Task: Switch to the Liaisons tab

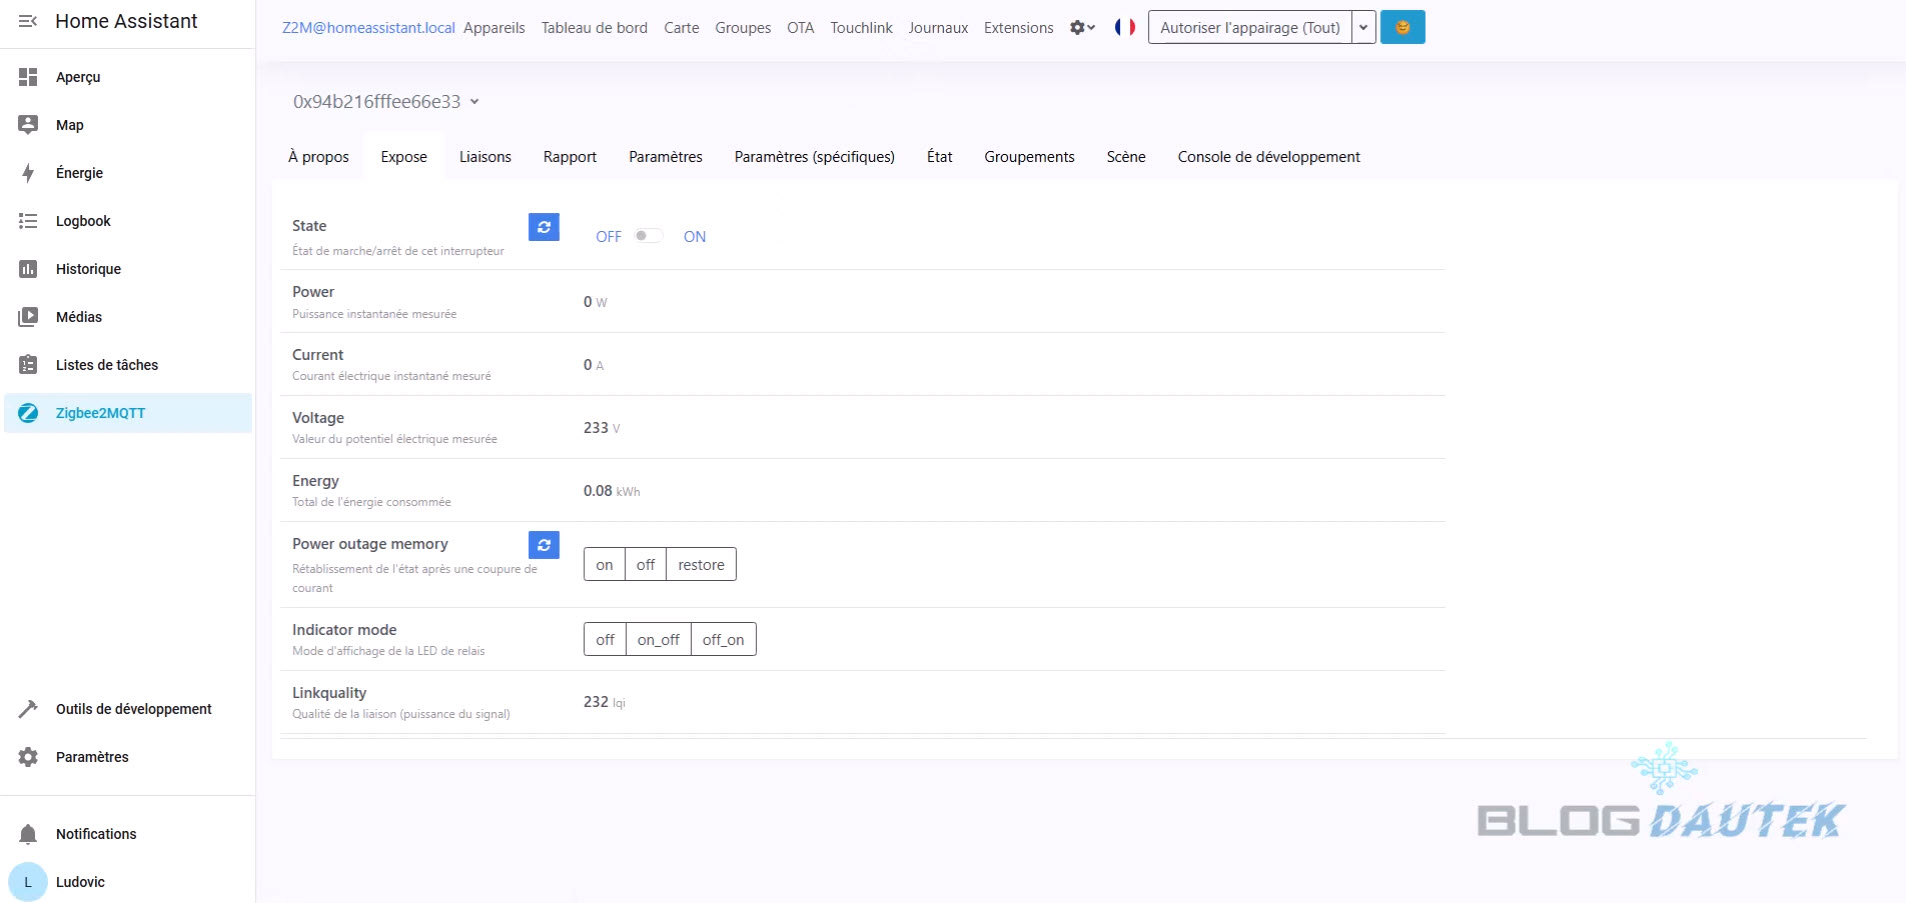Action: pyautogui.click(x=485, y=157)
